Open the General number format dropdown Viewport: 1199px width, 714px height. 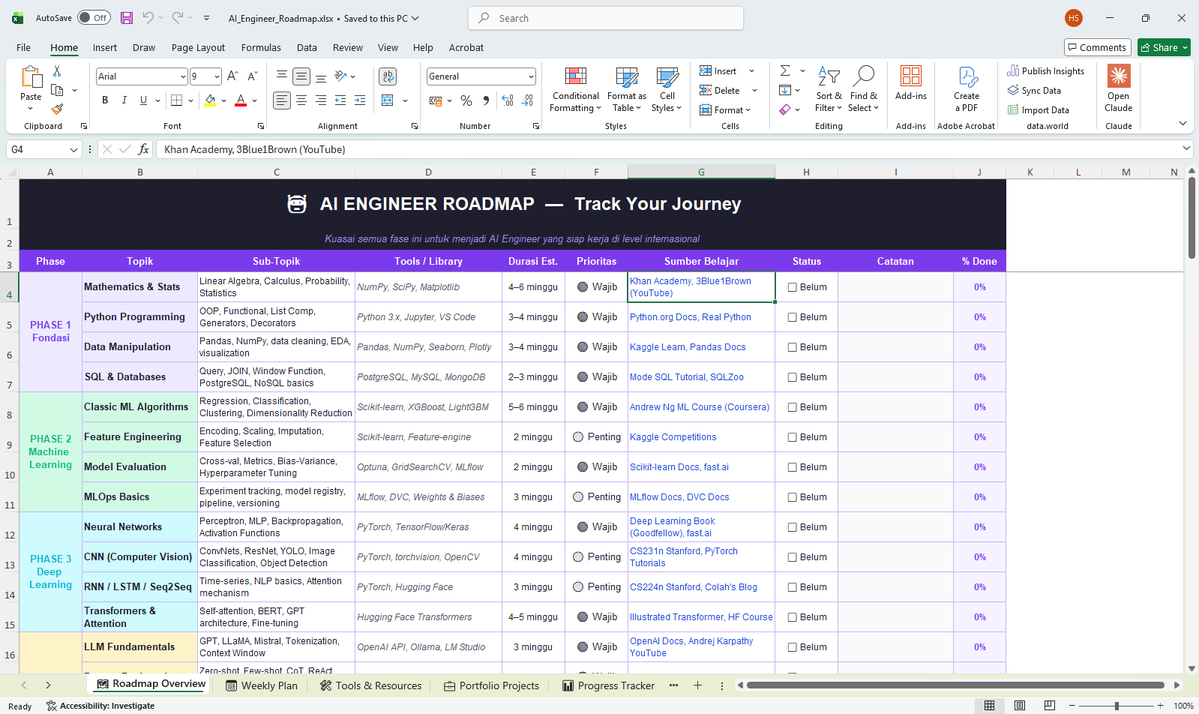[531, 76]
